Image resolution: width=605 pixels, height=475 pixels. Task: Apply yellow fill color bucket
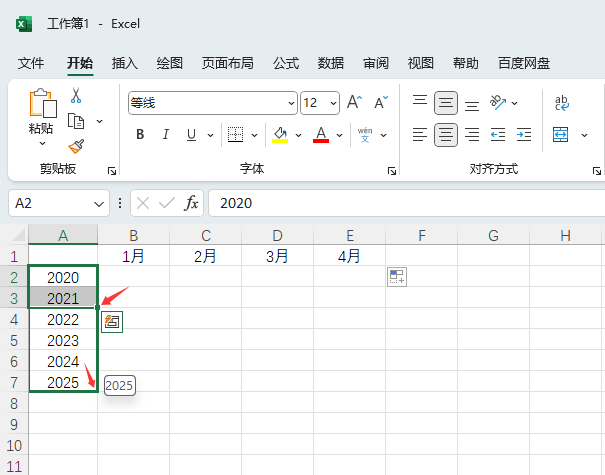280,135
